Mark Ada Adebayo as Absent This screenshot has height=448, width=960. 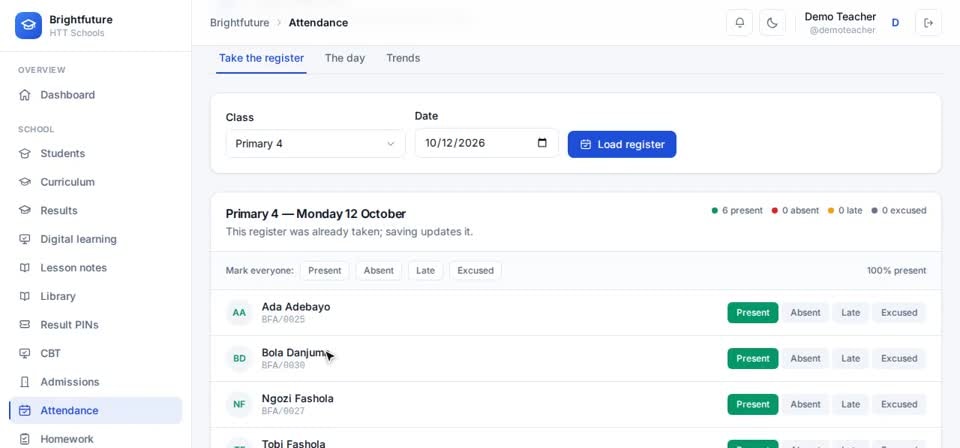[x=805, y=313]
